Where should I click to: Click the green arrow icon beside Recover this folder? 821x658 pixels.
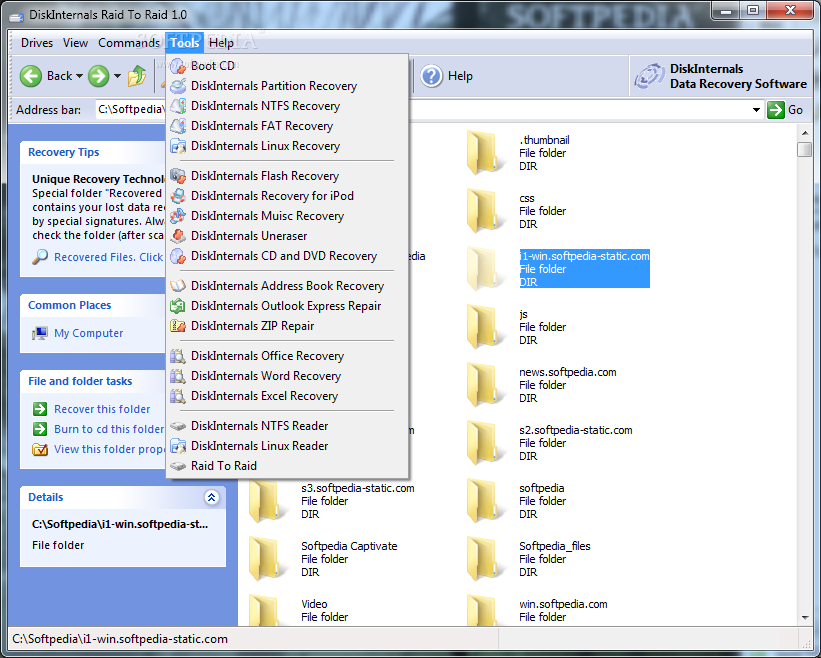40,409
